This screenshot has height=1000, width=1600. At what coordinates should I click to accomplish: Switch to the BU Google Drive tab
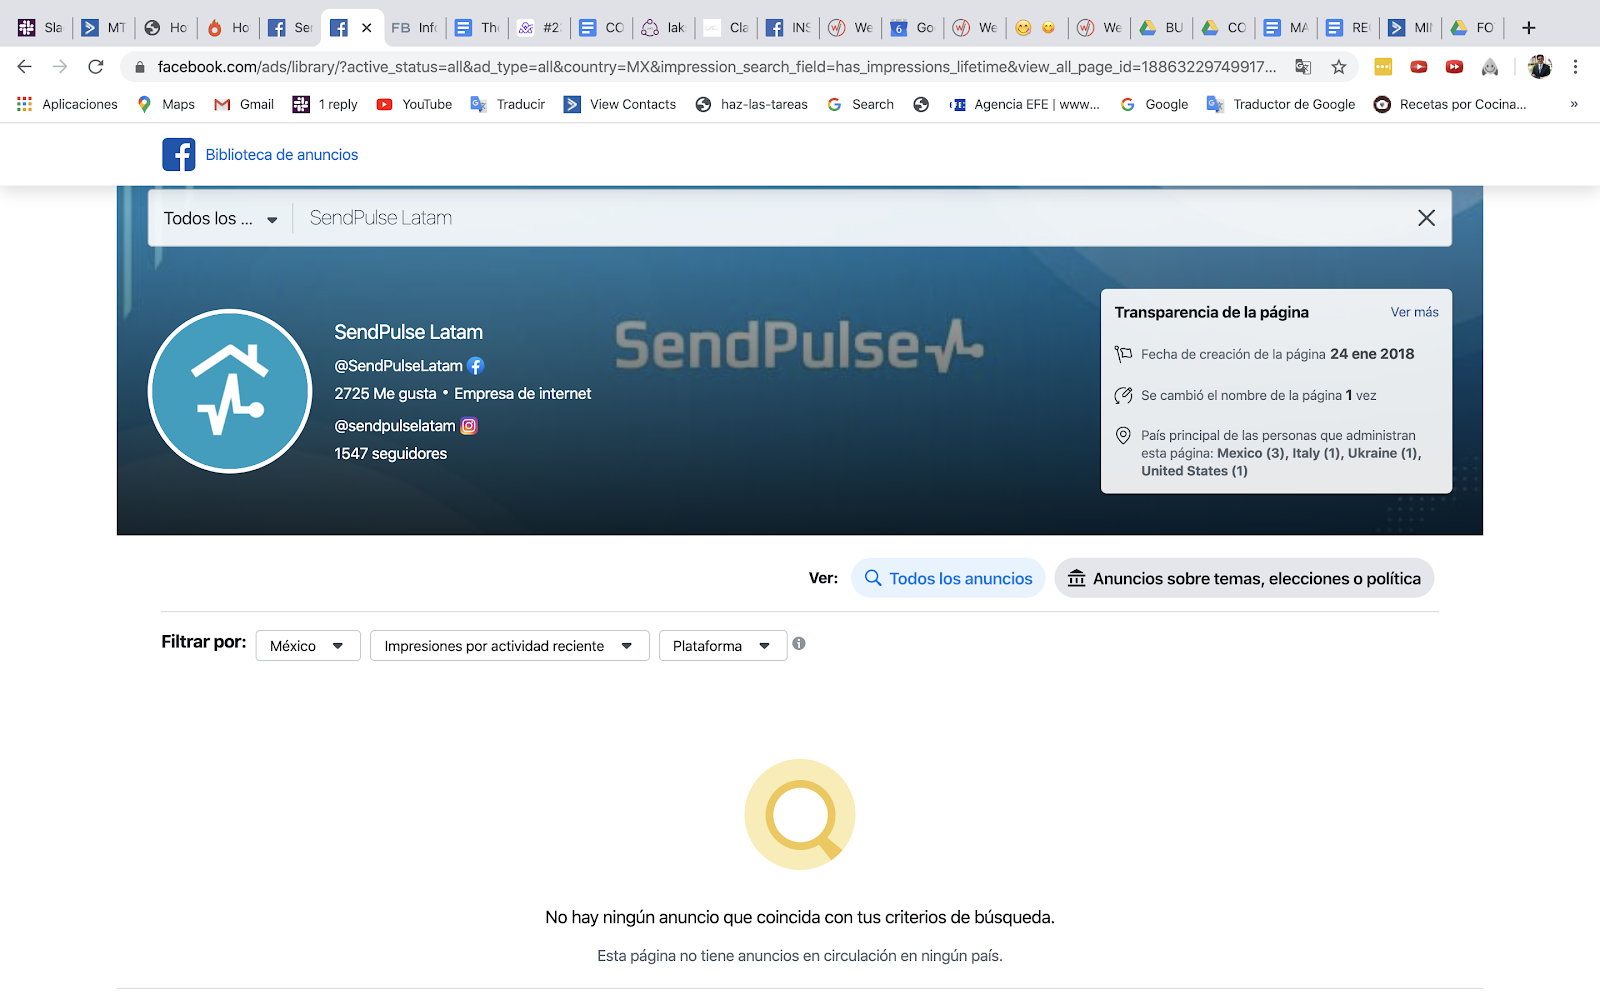(x=1160, y=28)
